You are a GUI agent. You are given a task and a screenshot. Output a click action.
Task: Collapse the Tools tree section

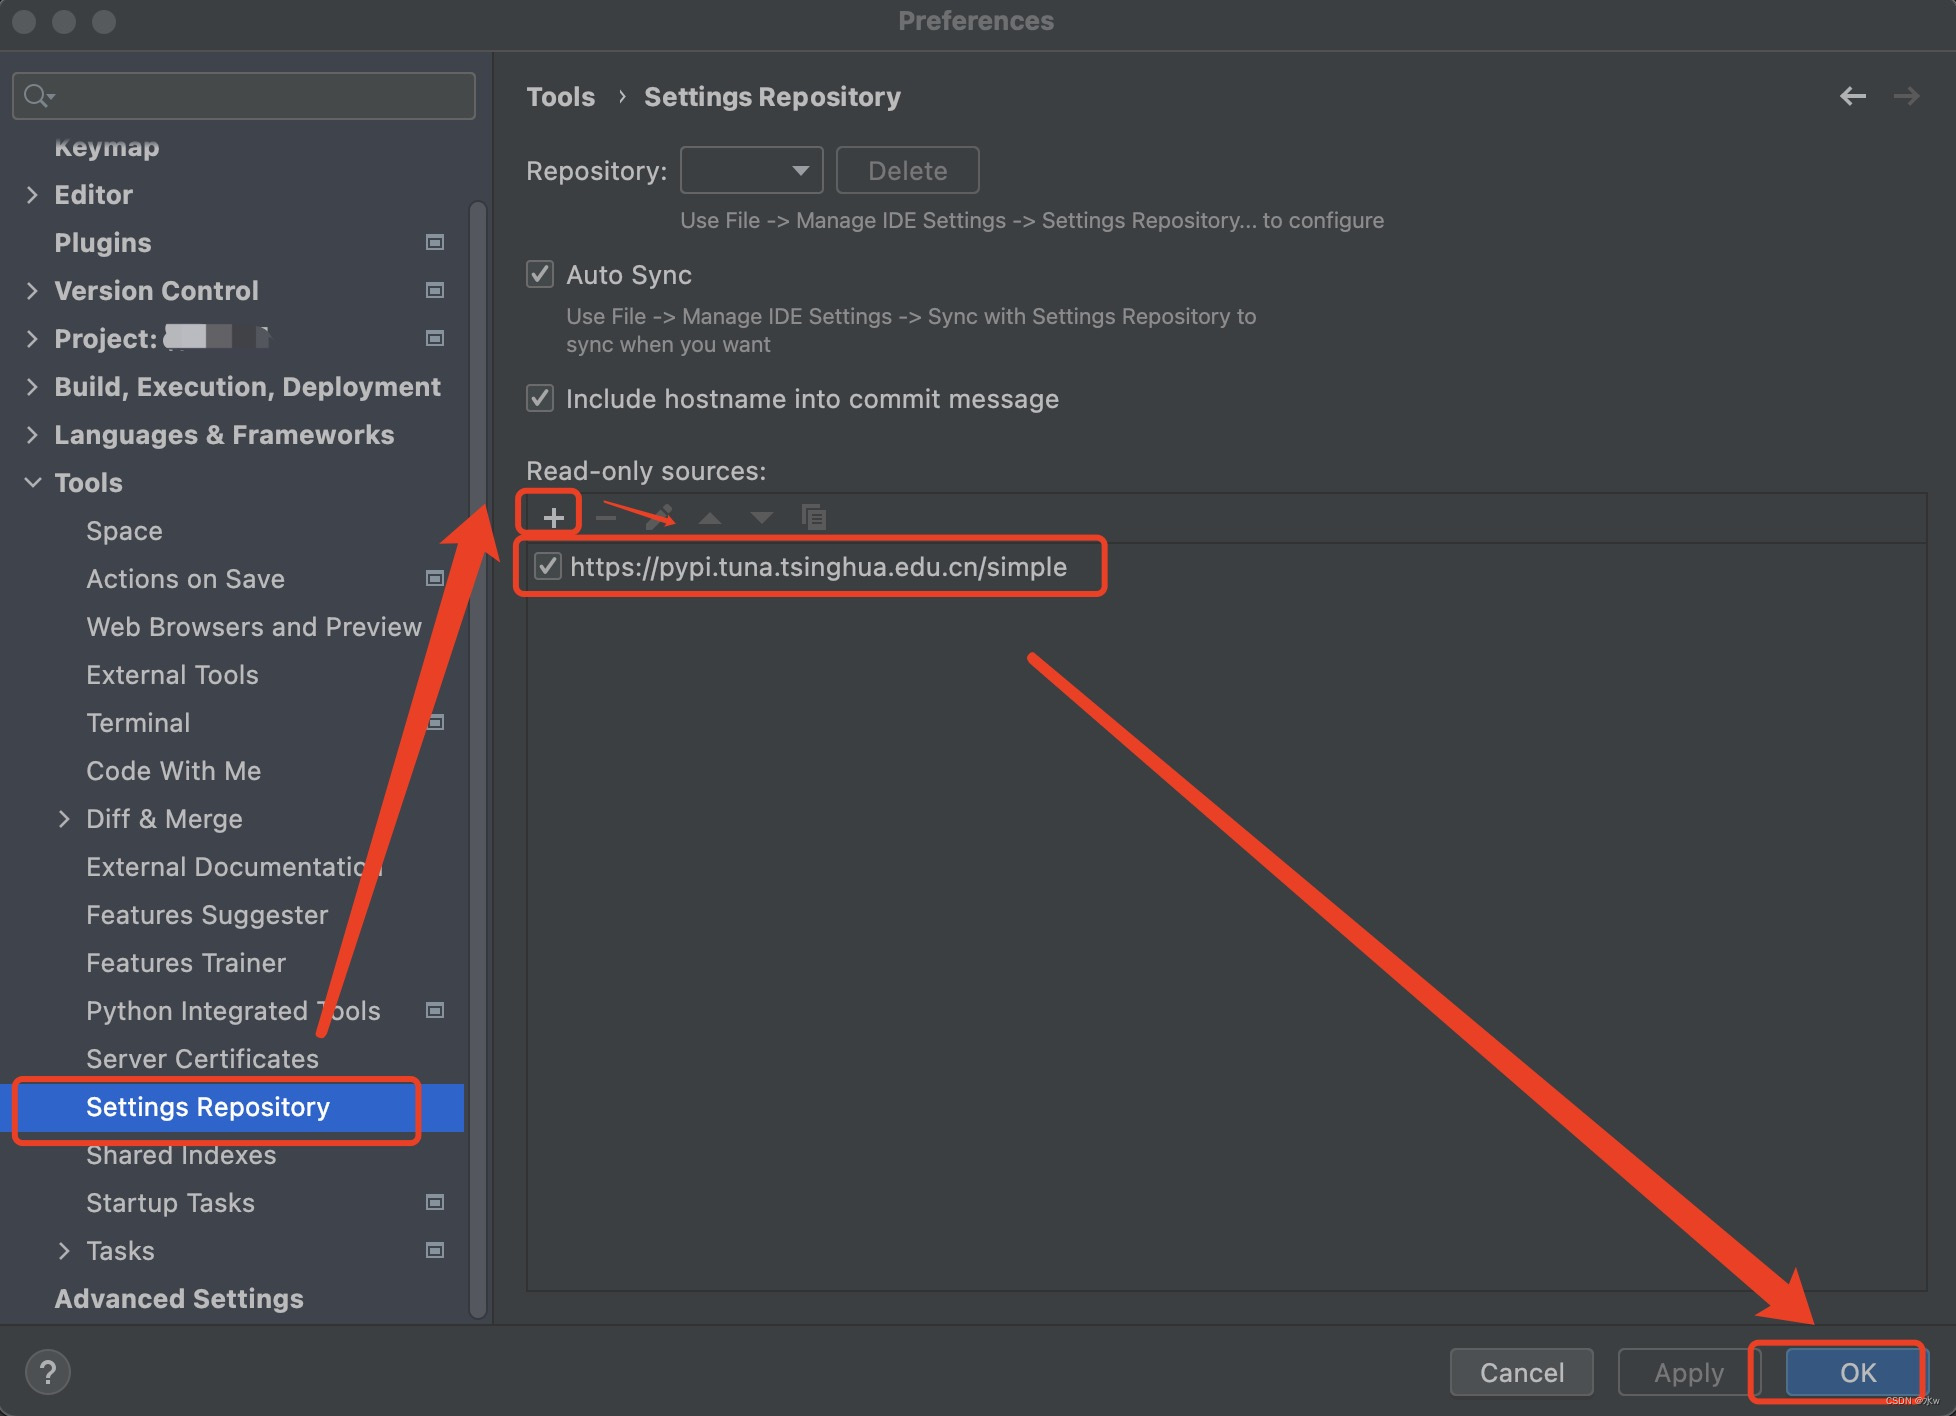pos(32,482)
